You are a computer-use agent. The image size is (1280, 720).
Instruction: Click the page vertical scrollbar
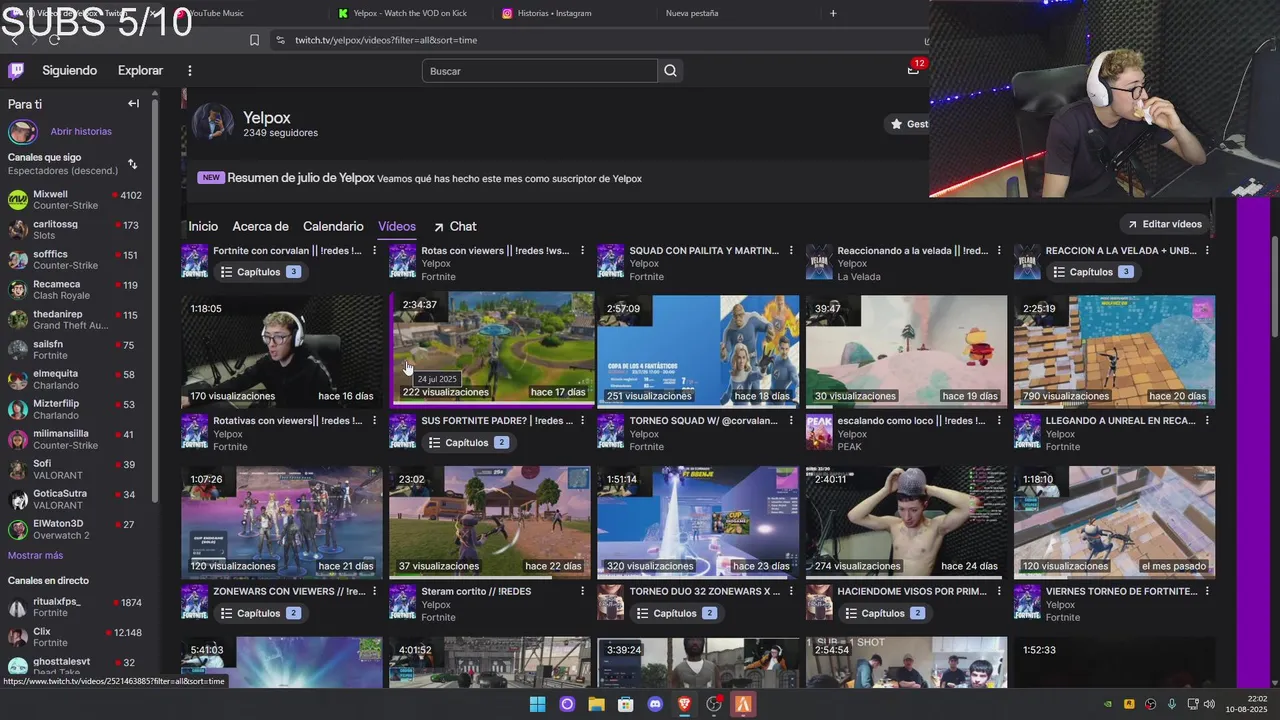coord(1274,286)
